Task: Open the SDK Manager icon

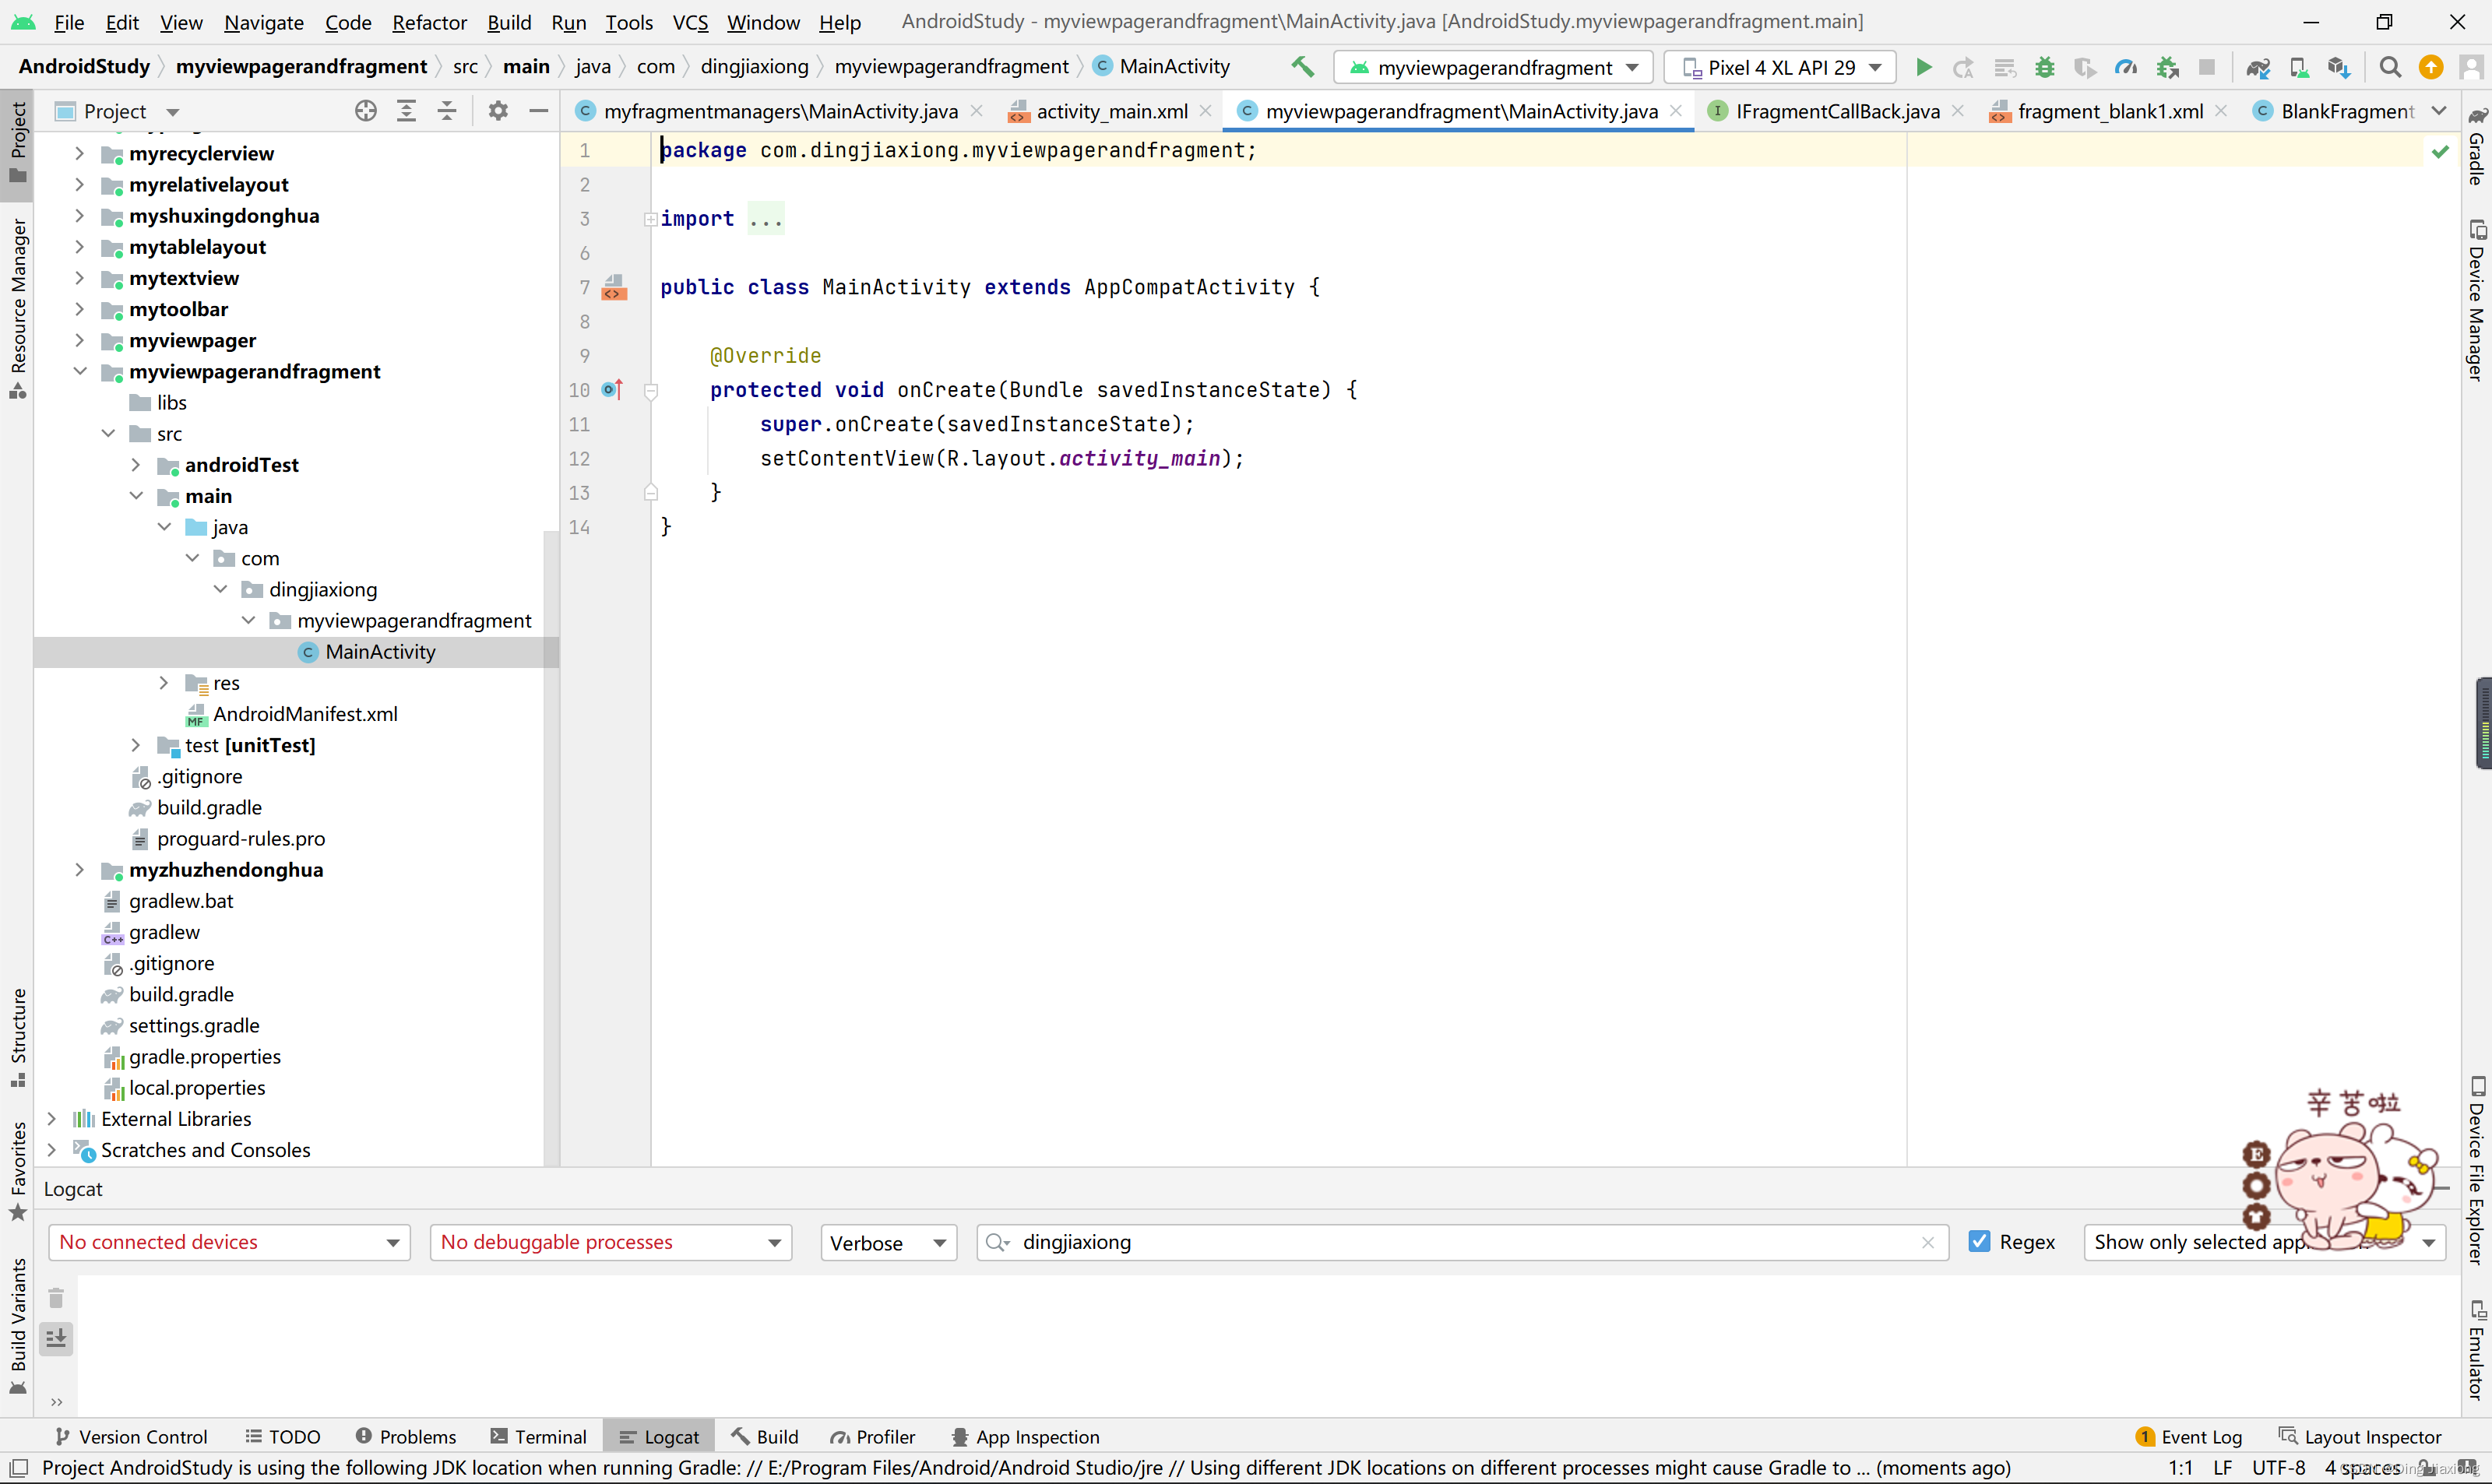Action: pos(2338,67)
